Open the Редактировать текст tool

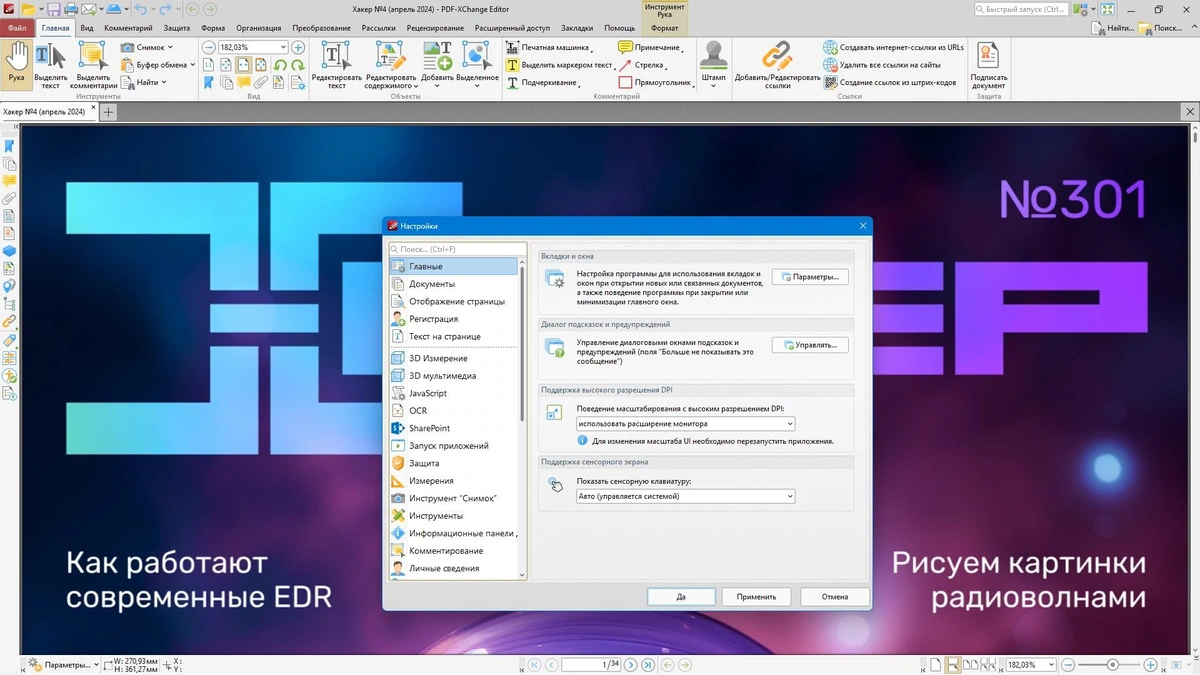click(x=336, y=66)
